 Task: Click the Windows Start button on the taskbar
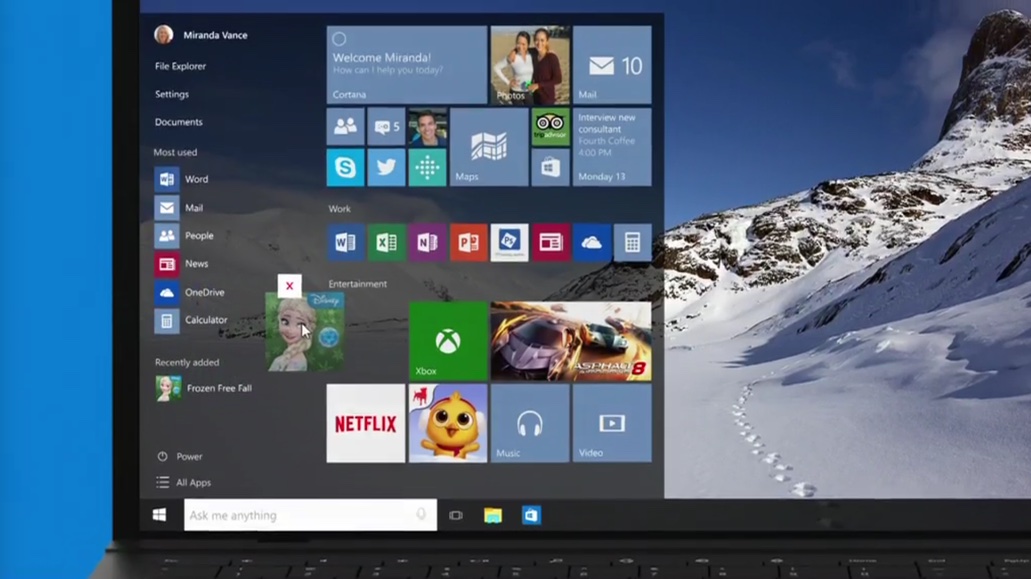tap(159, 515)
